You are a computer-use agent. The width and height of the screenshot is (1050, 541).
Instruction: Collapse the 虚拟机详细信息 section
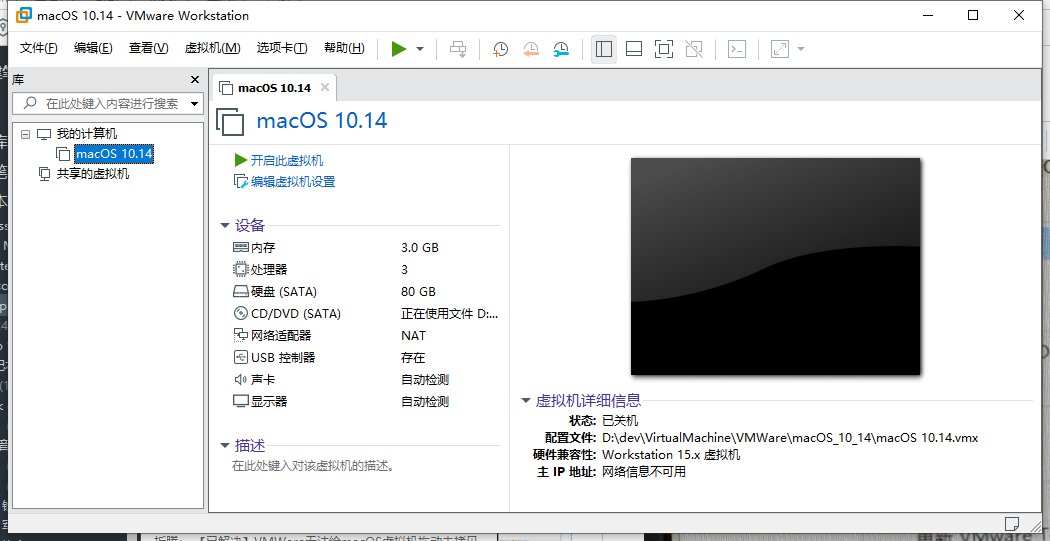point(526,401)
